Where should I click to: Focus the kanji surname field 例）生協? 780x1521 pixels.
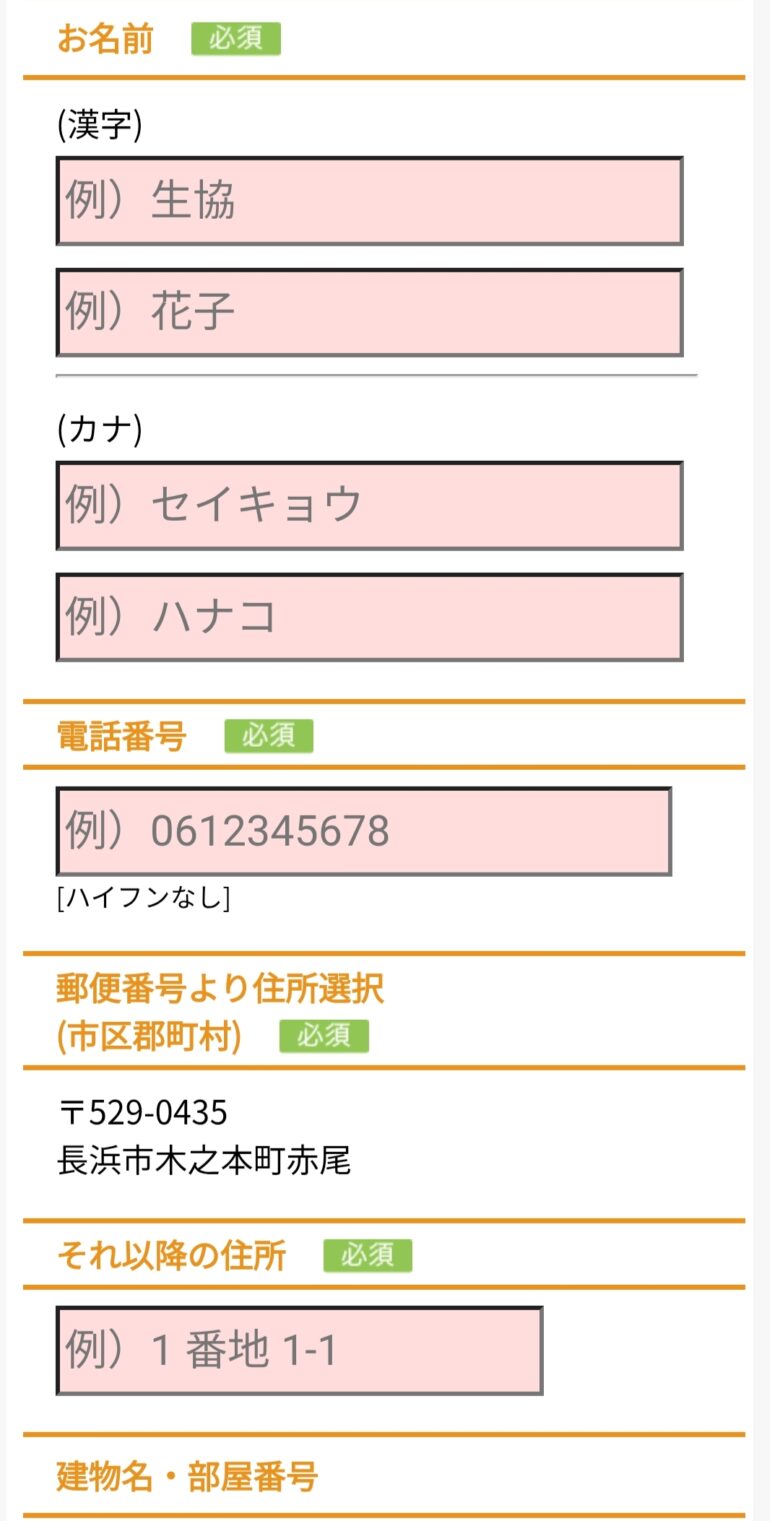point(369,201)
